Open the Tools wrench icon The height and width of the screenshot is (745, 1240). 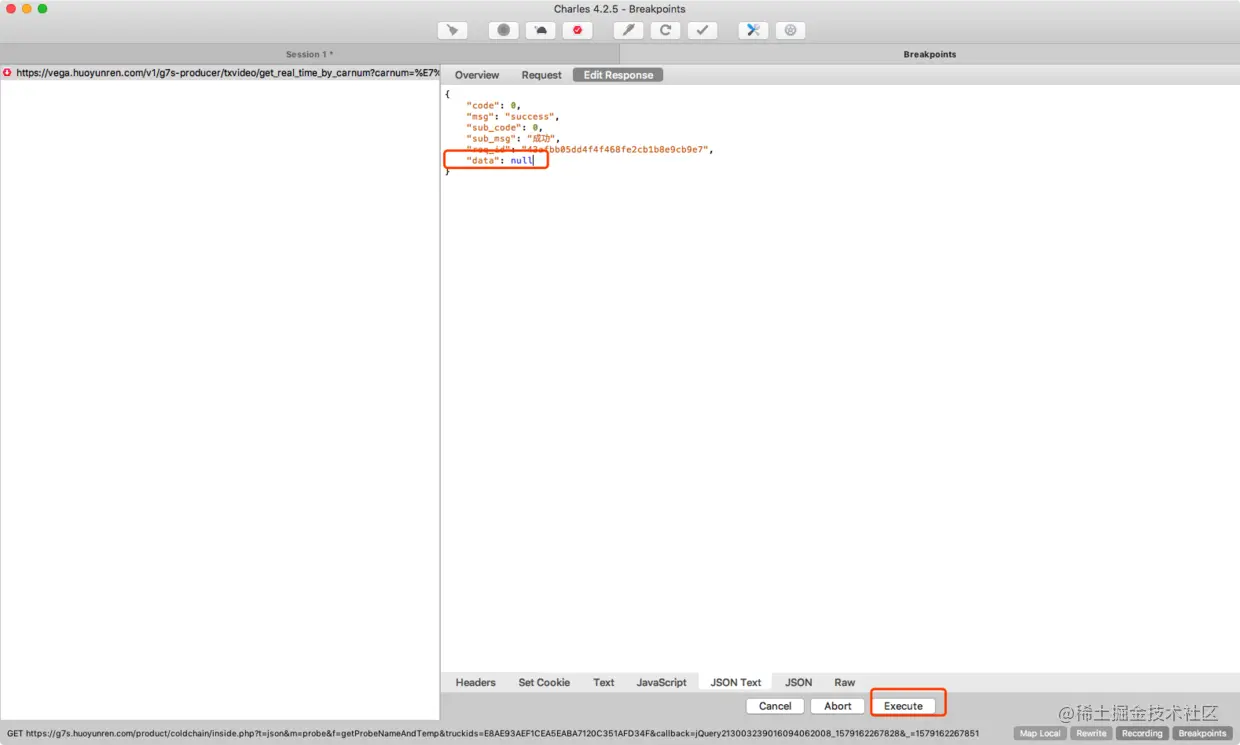753,30
